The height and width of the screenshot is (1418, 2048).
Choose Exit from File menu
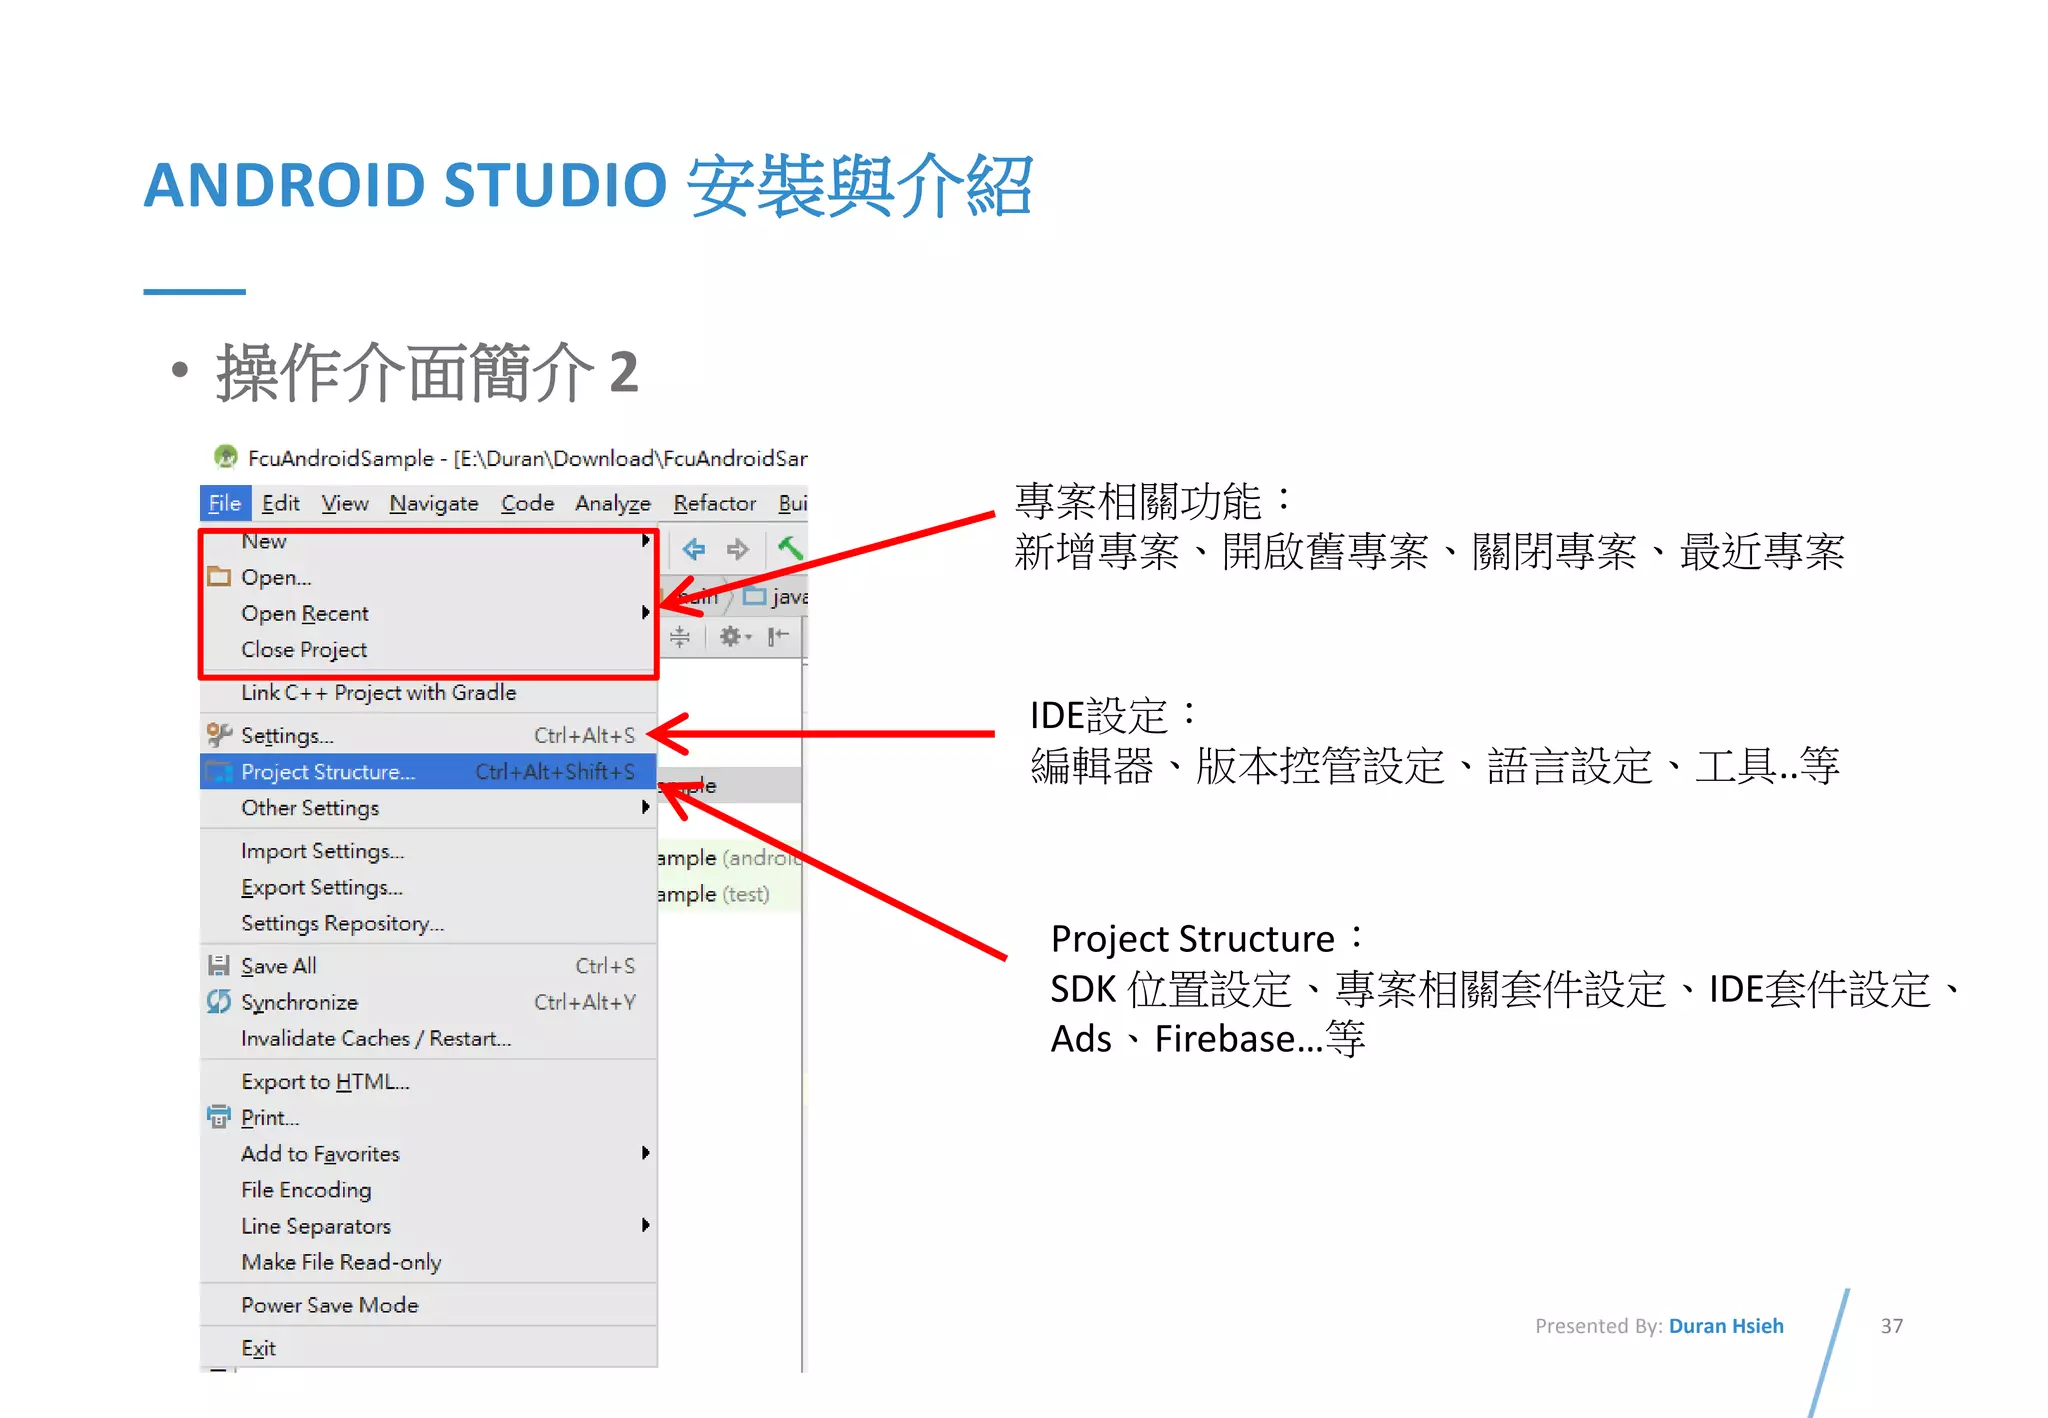point(428,1347)
